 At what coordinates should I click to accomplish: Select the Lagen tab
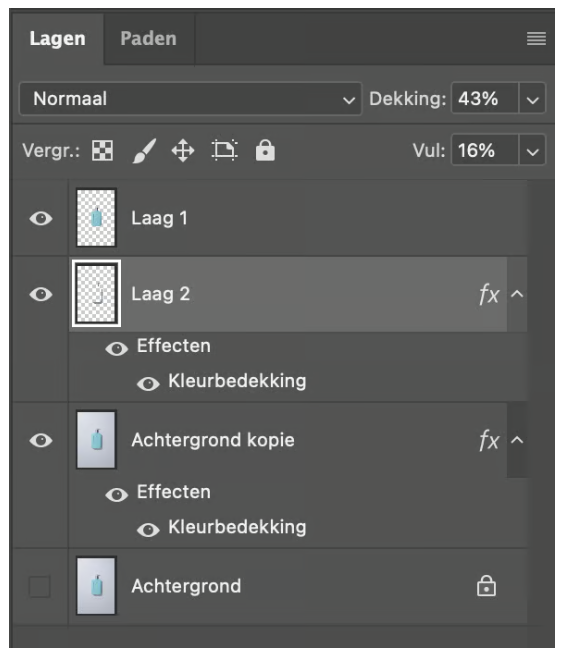57,39
